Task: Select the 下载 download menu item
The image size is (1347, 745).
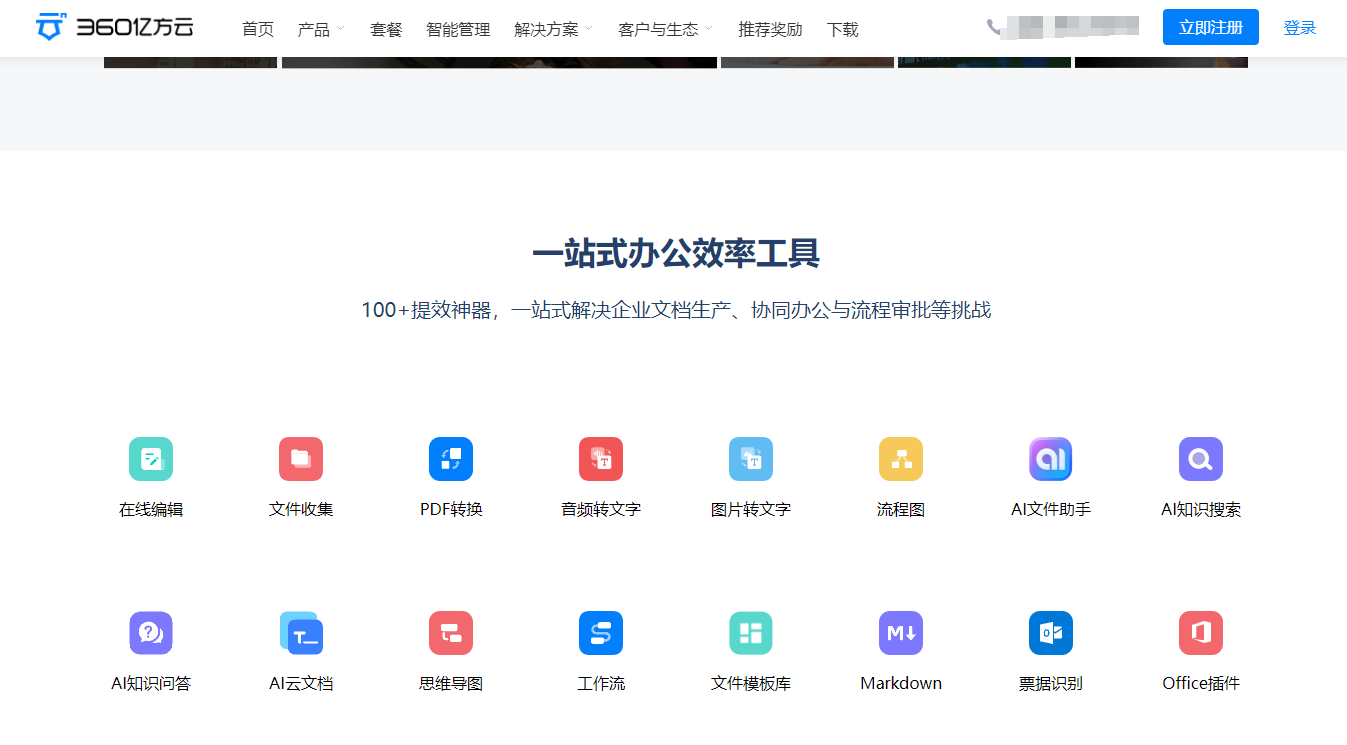Action: (843, 29)
